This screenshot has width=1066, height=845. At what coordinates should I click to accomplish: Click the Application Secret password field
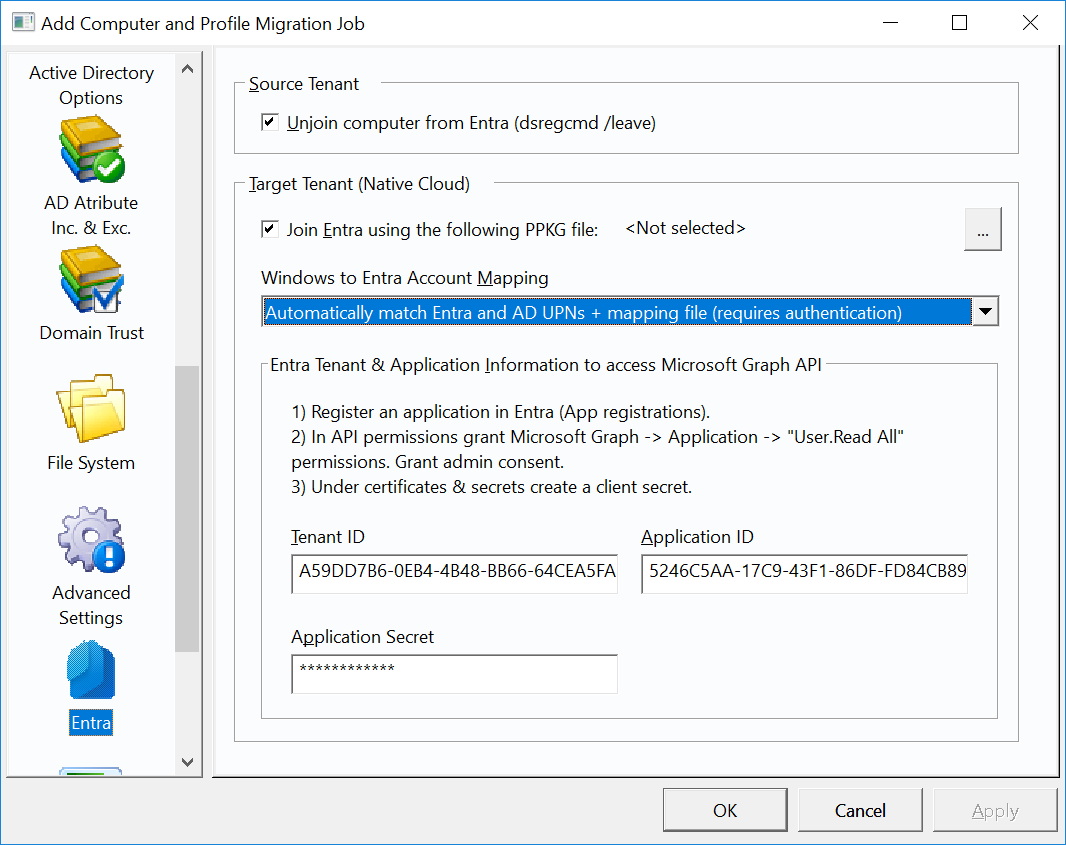[454, 674]
